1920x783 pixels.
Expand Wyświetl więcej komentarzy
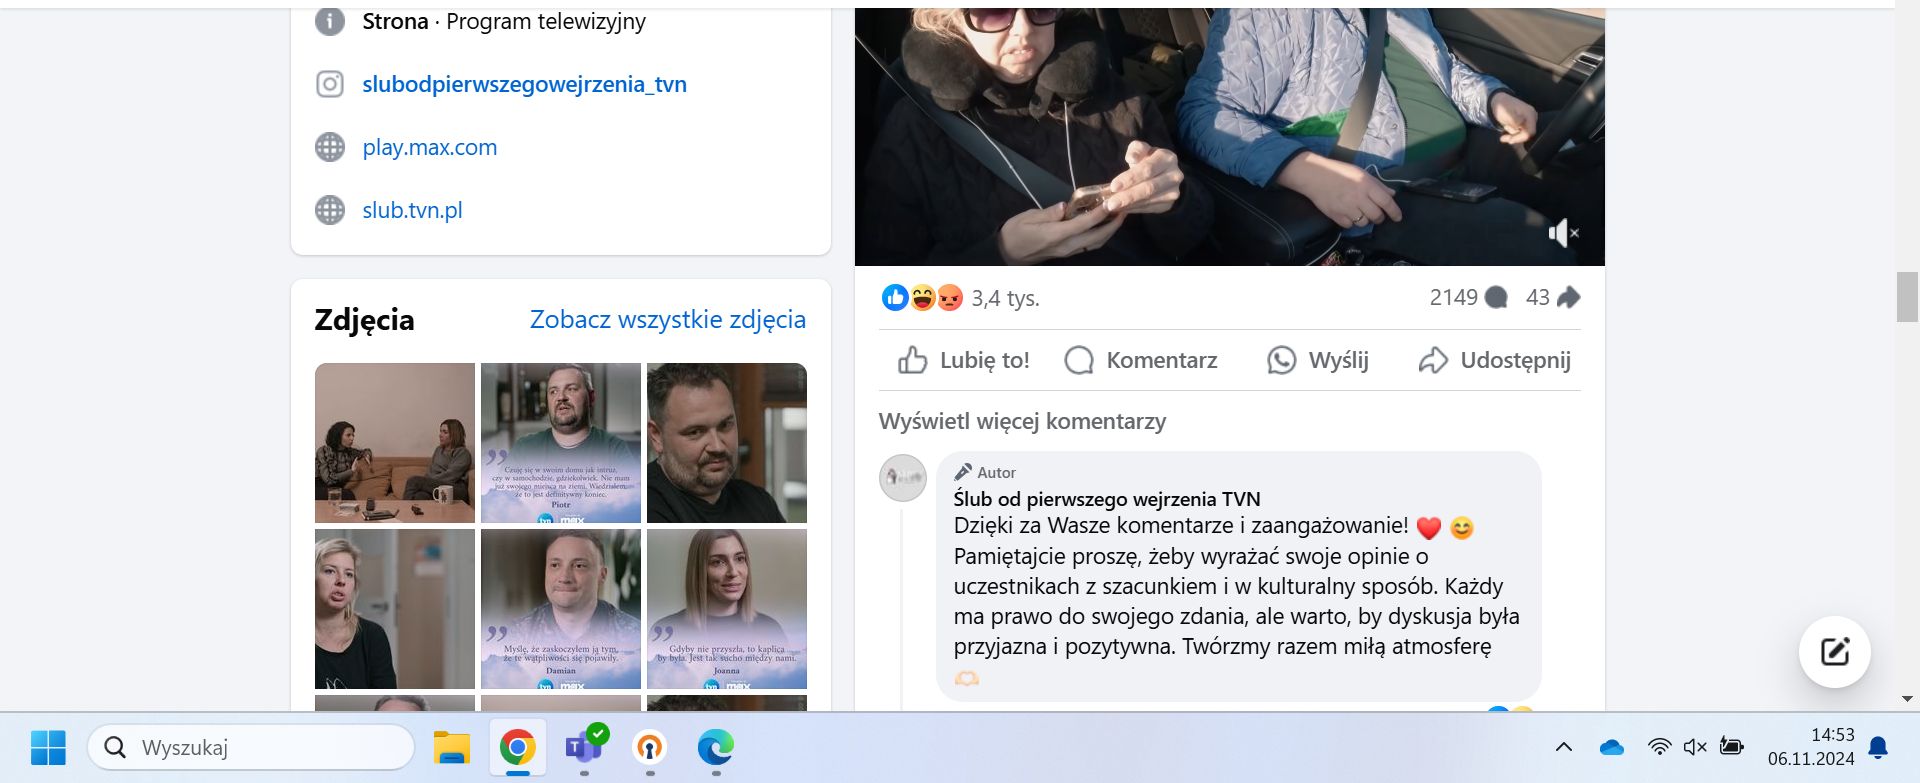(1022, 421)
